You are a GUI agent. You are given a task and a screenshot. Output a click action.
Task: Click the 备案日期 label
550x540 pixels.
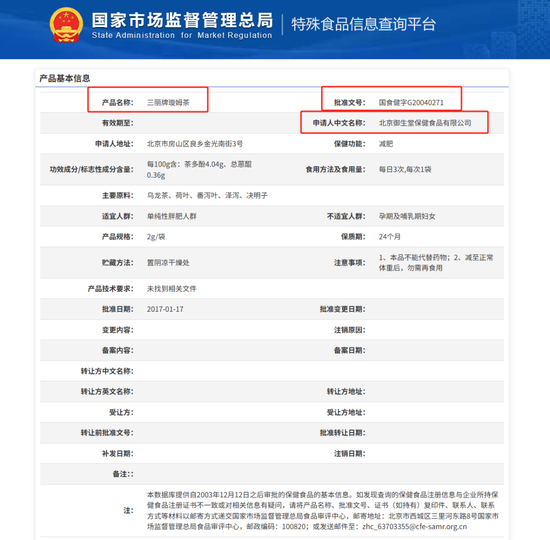point(349,350)
